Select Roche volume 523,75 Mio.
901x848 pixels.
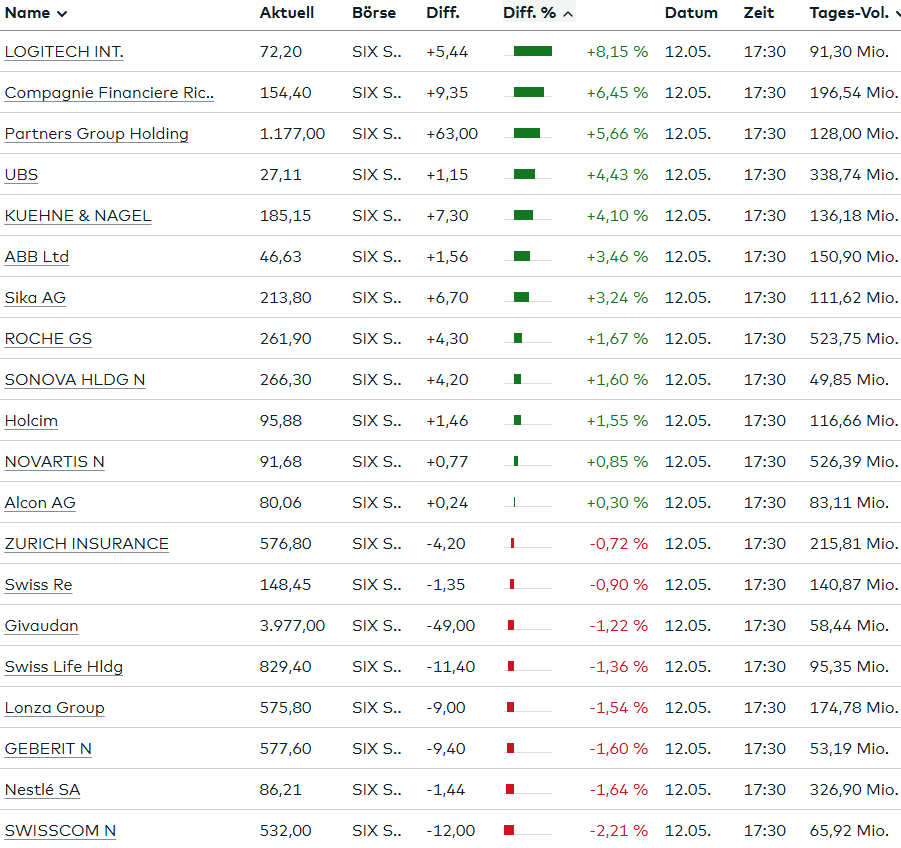[x=853, y=338]
